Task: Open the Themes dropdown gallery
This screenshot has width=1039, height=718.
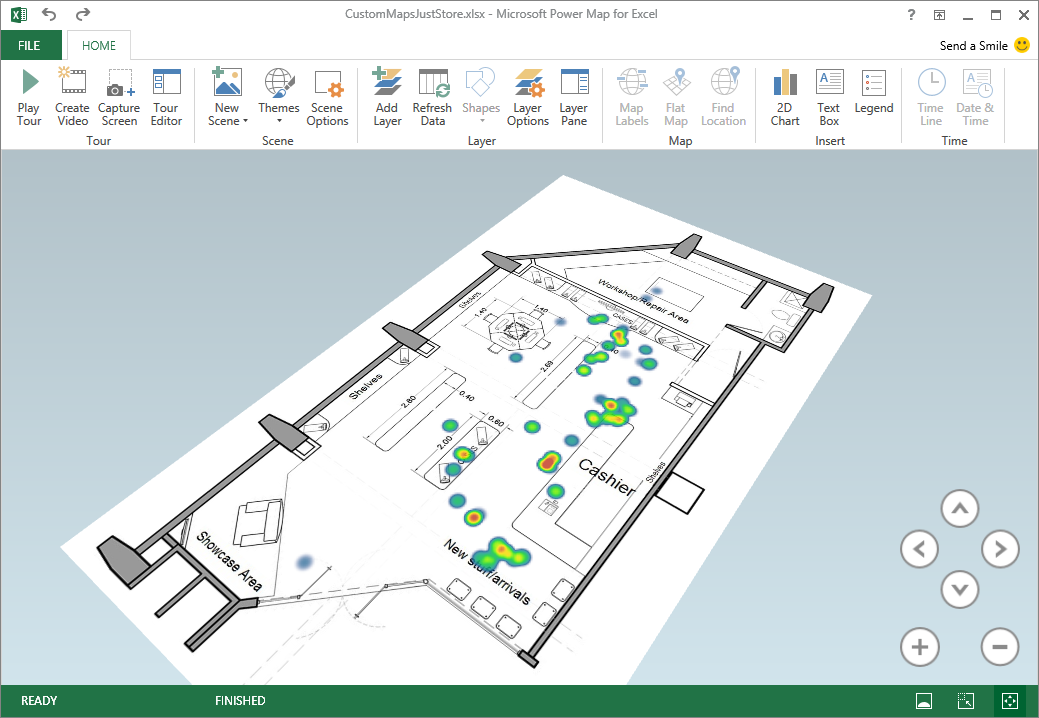Action: point(278,121)
